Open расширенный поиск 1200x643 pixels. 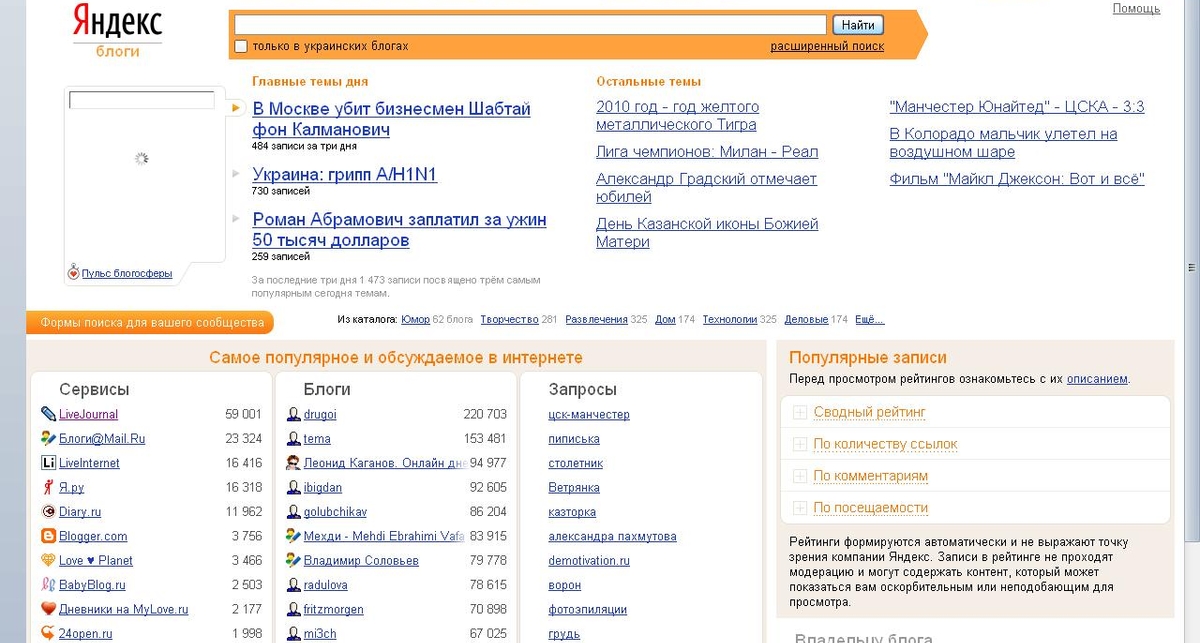pyautogui.click(x=834, y=46)
